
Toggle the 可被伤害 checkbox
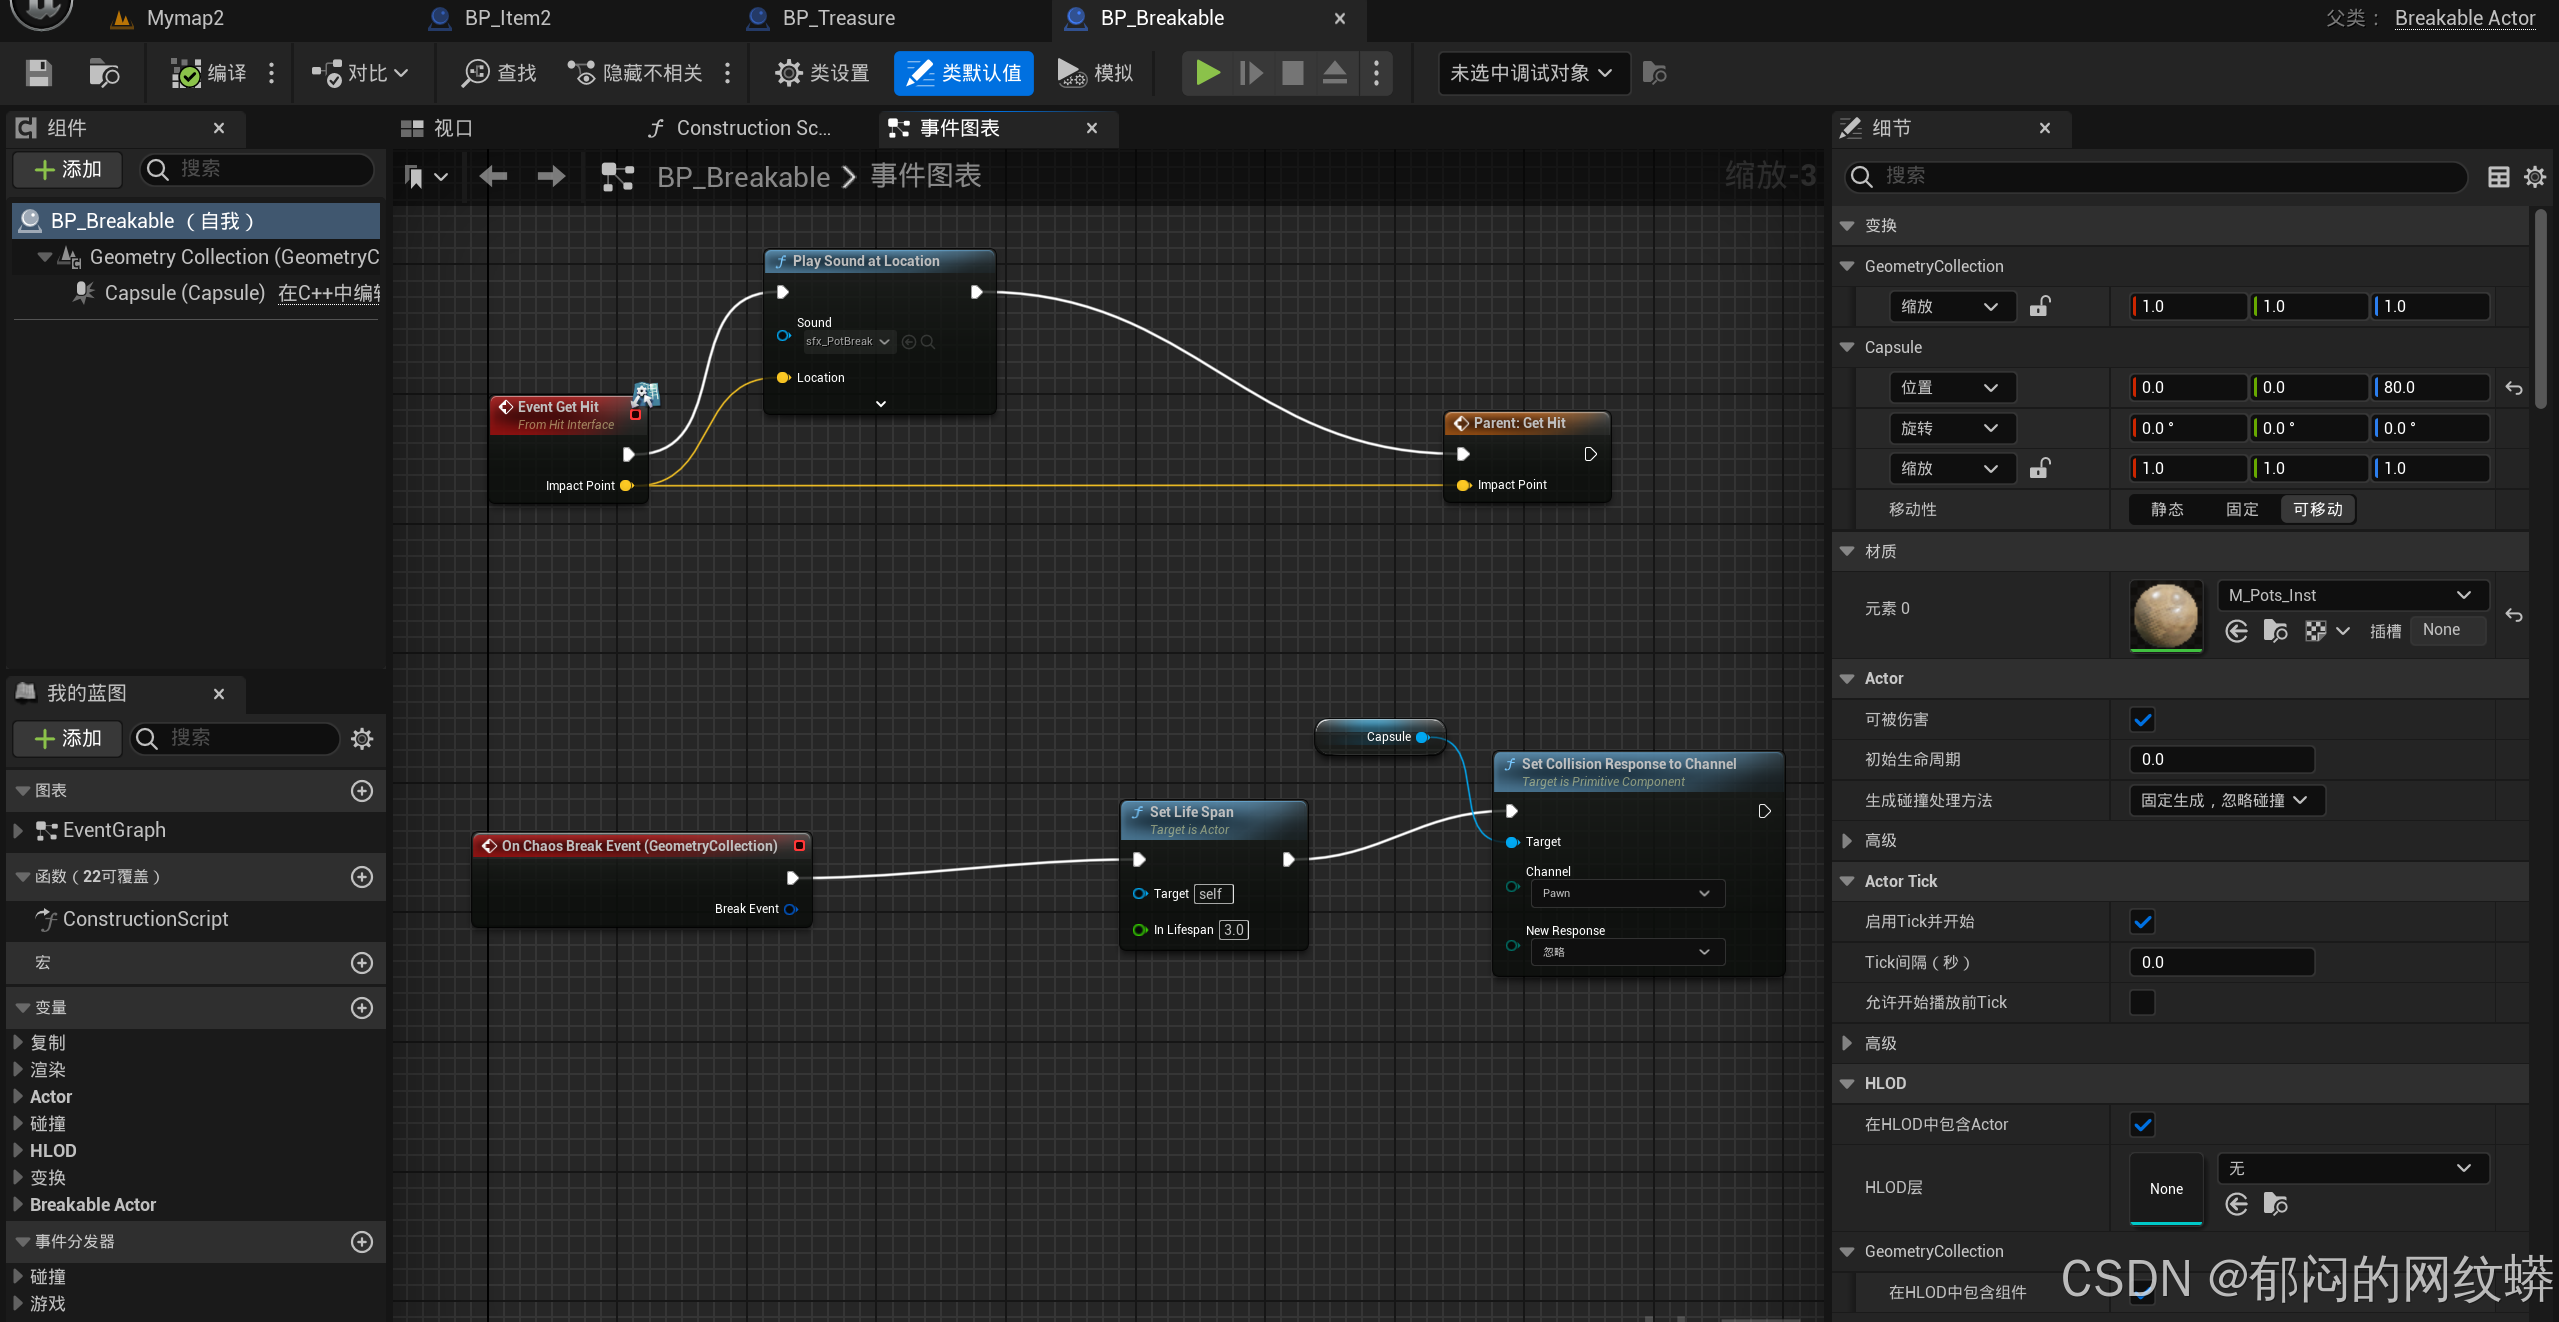2142,719
